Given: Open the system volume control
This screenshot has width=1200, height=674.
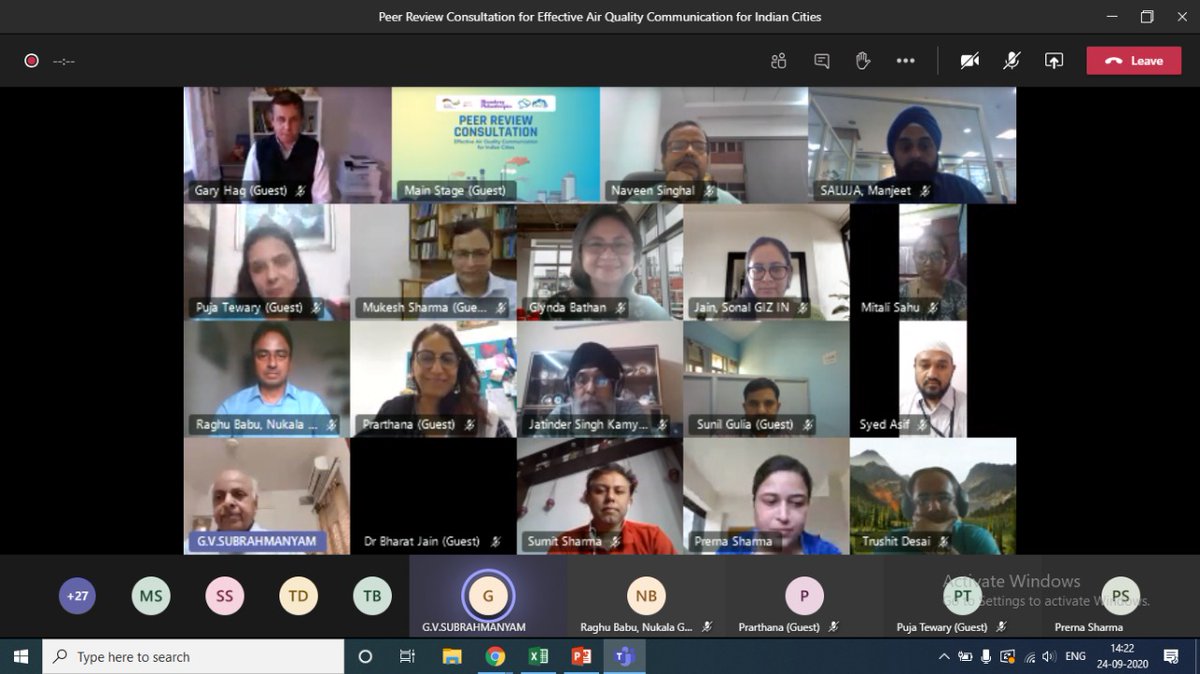Looking at the screenshot, I should point(1048,657).
